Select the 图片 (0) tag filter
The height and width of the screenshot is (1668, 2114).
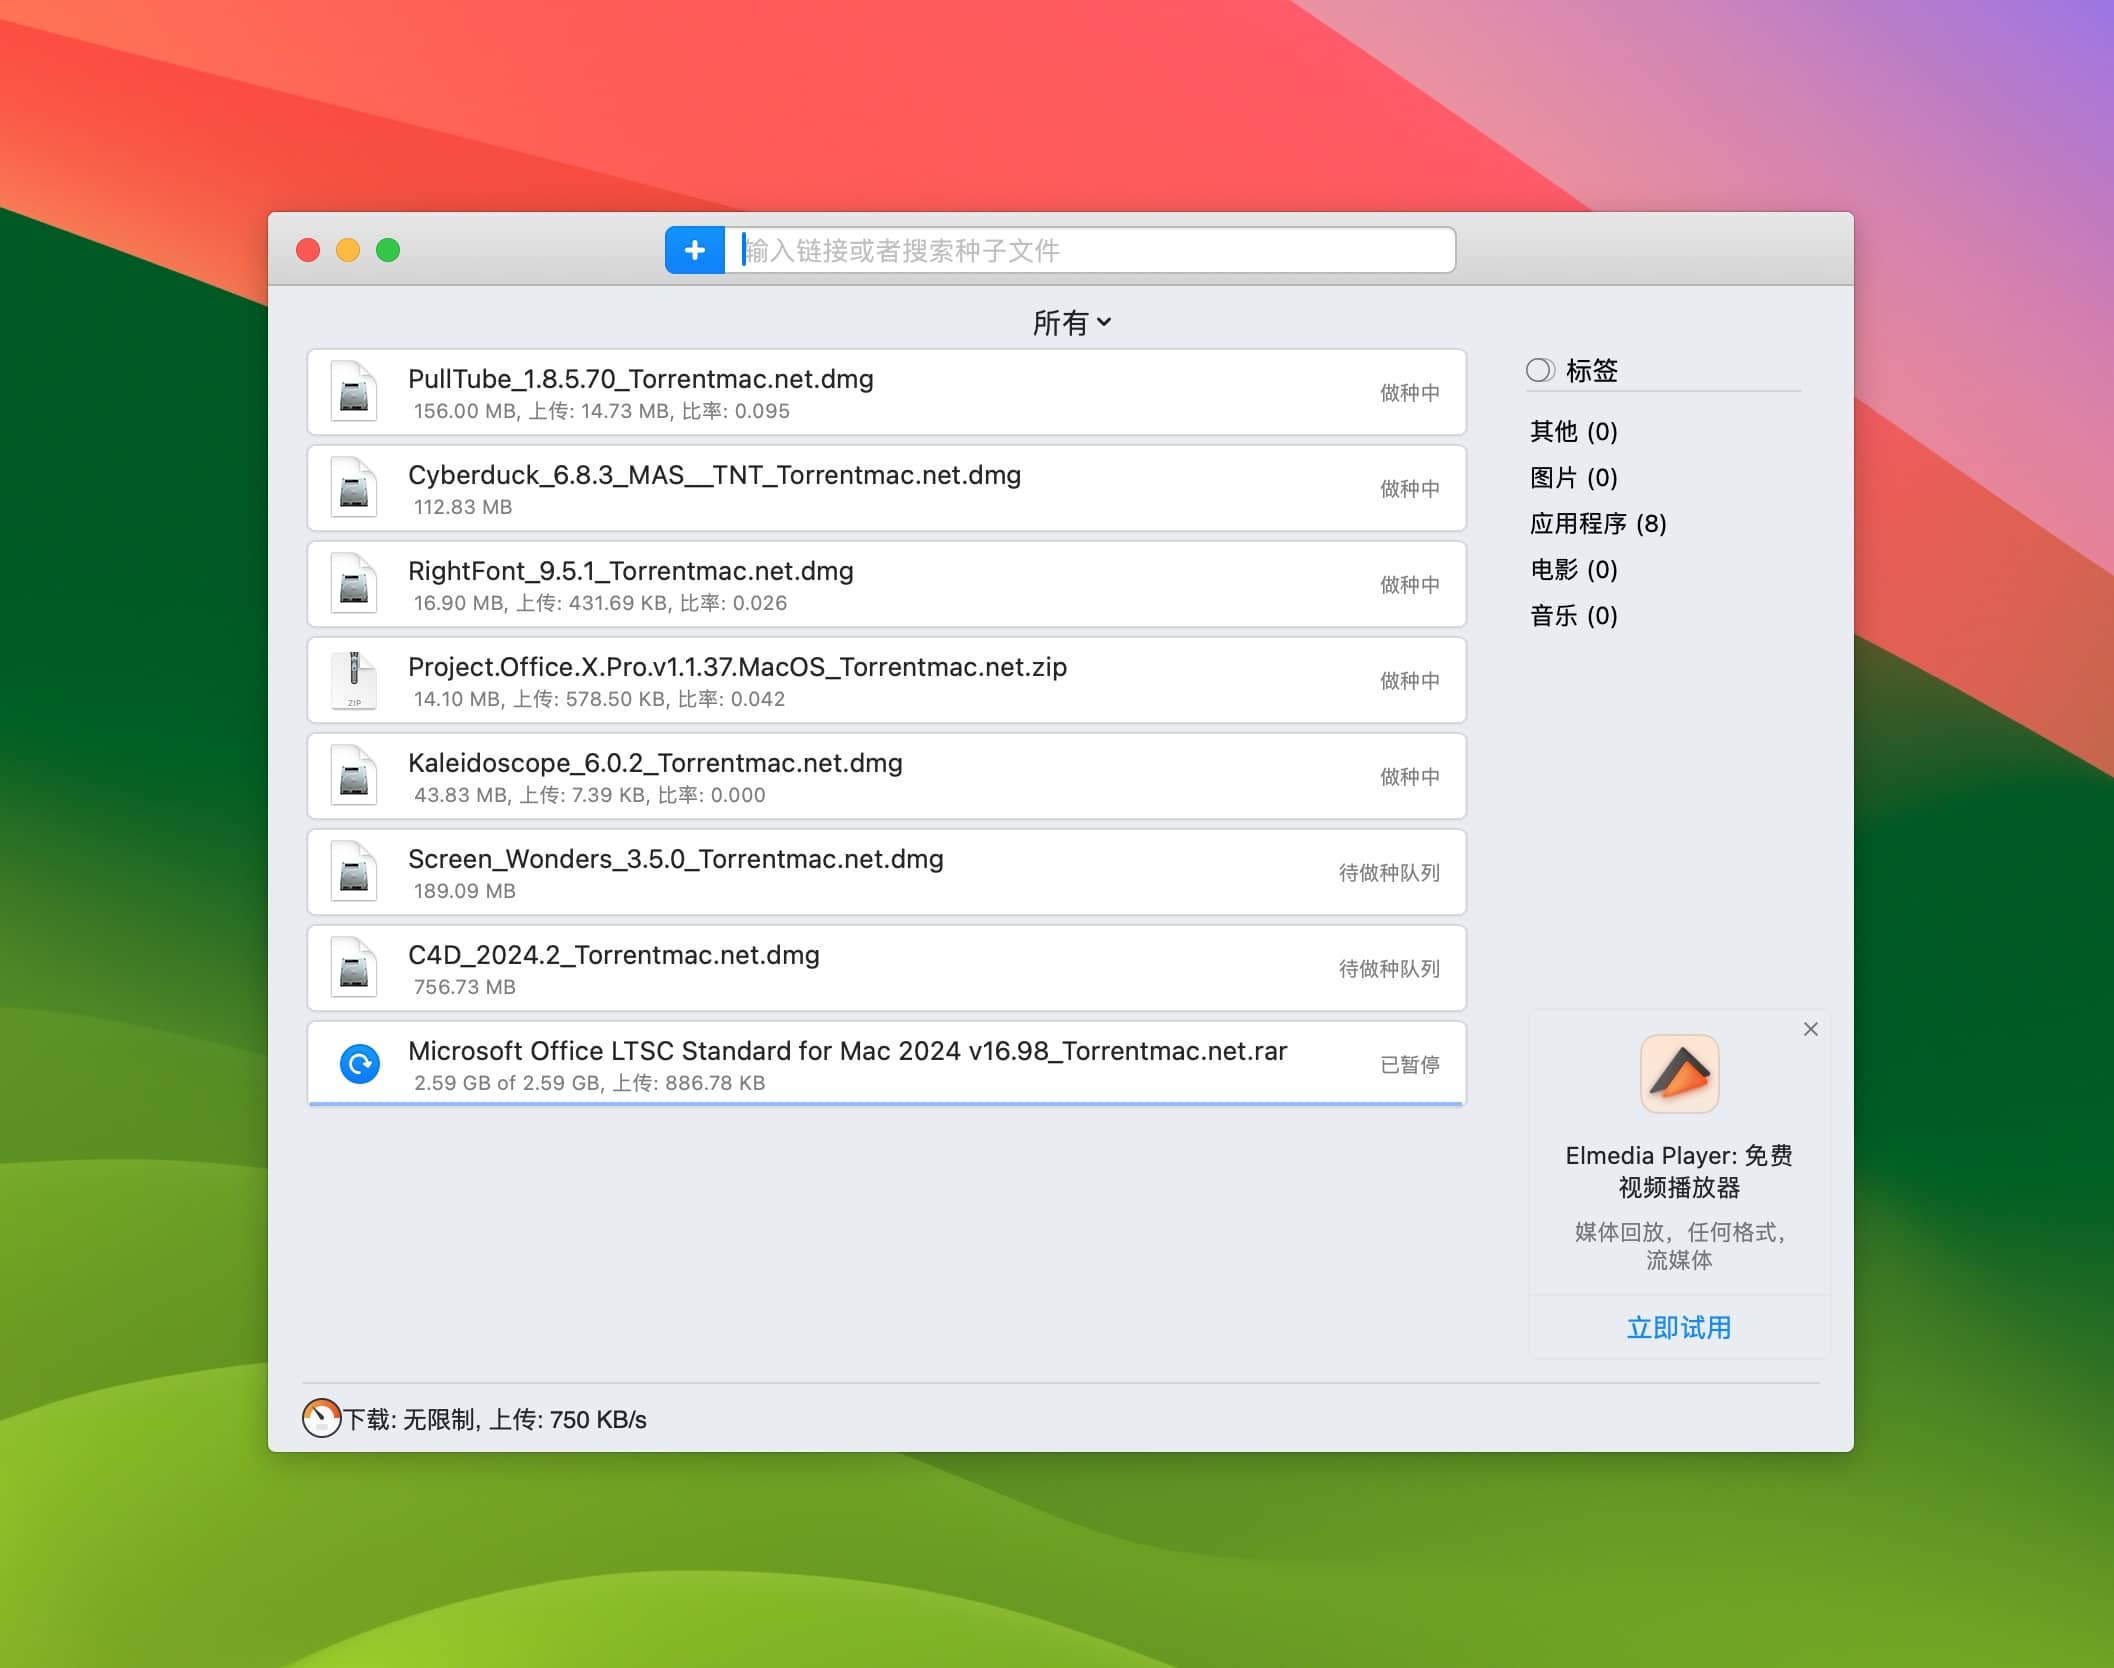click(1573, 478)
